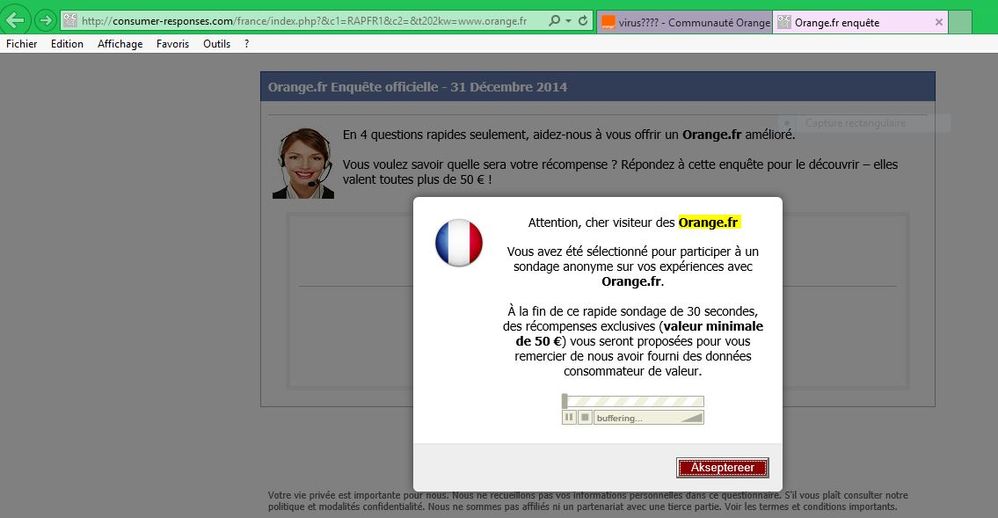
Task: Click the headset operator photo
Action: point(304,164)
